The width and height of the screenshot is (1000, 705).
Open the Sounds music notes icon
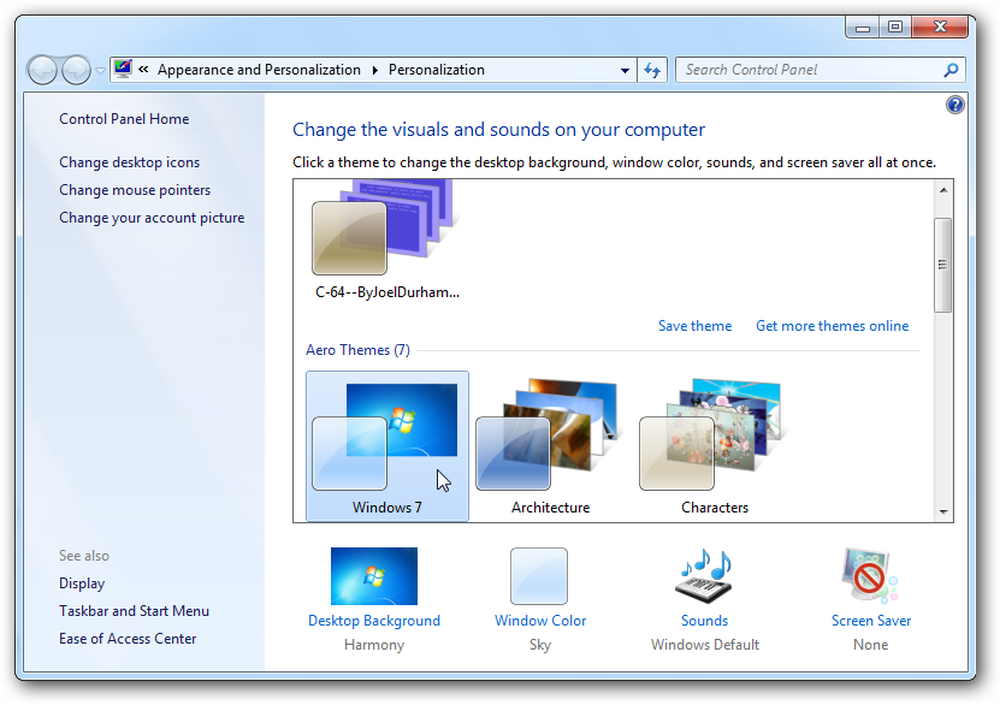coord(704,575)
